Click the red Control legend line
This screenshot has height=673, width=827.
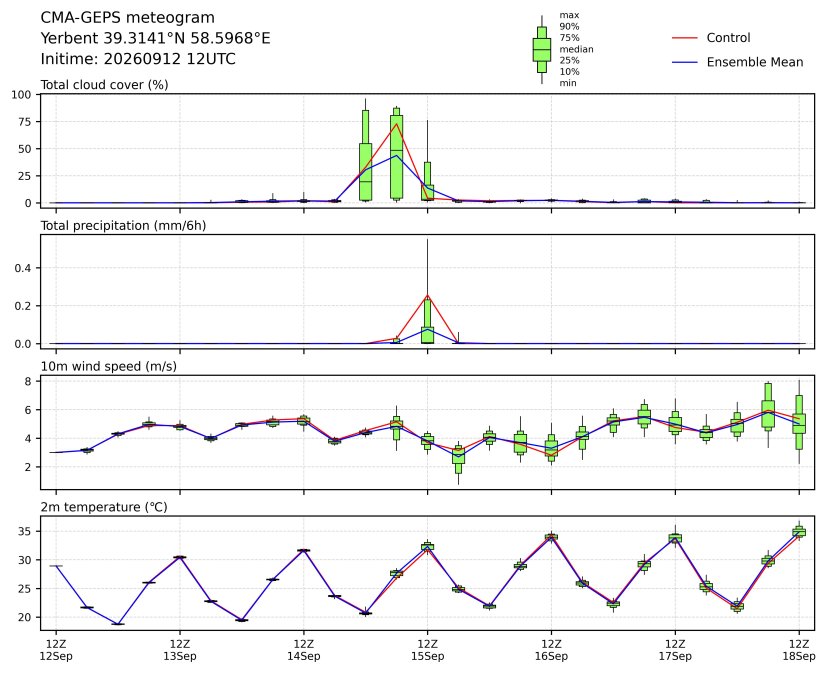click(x=685, y=38)
